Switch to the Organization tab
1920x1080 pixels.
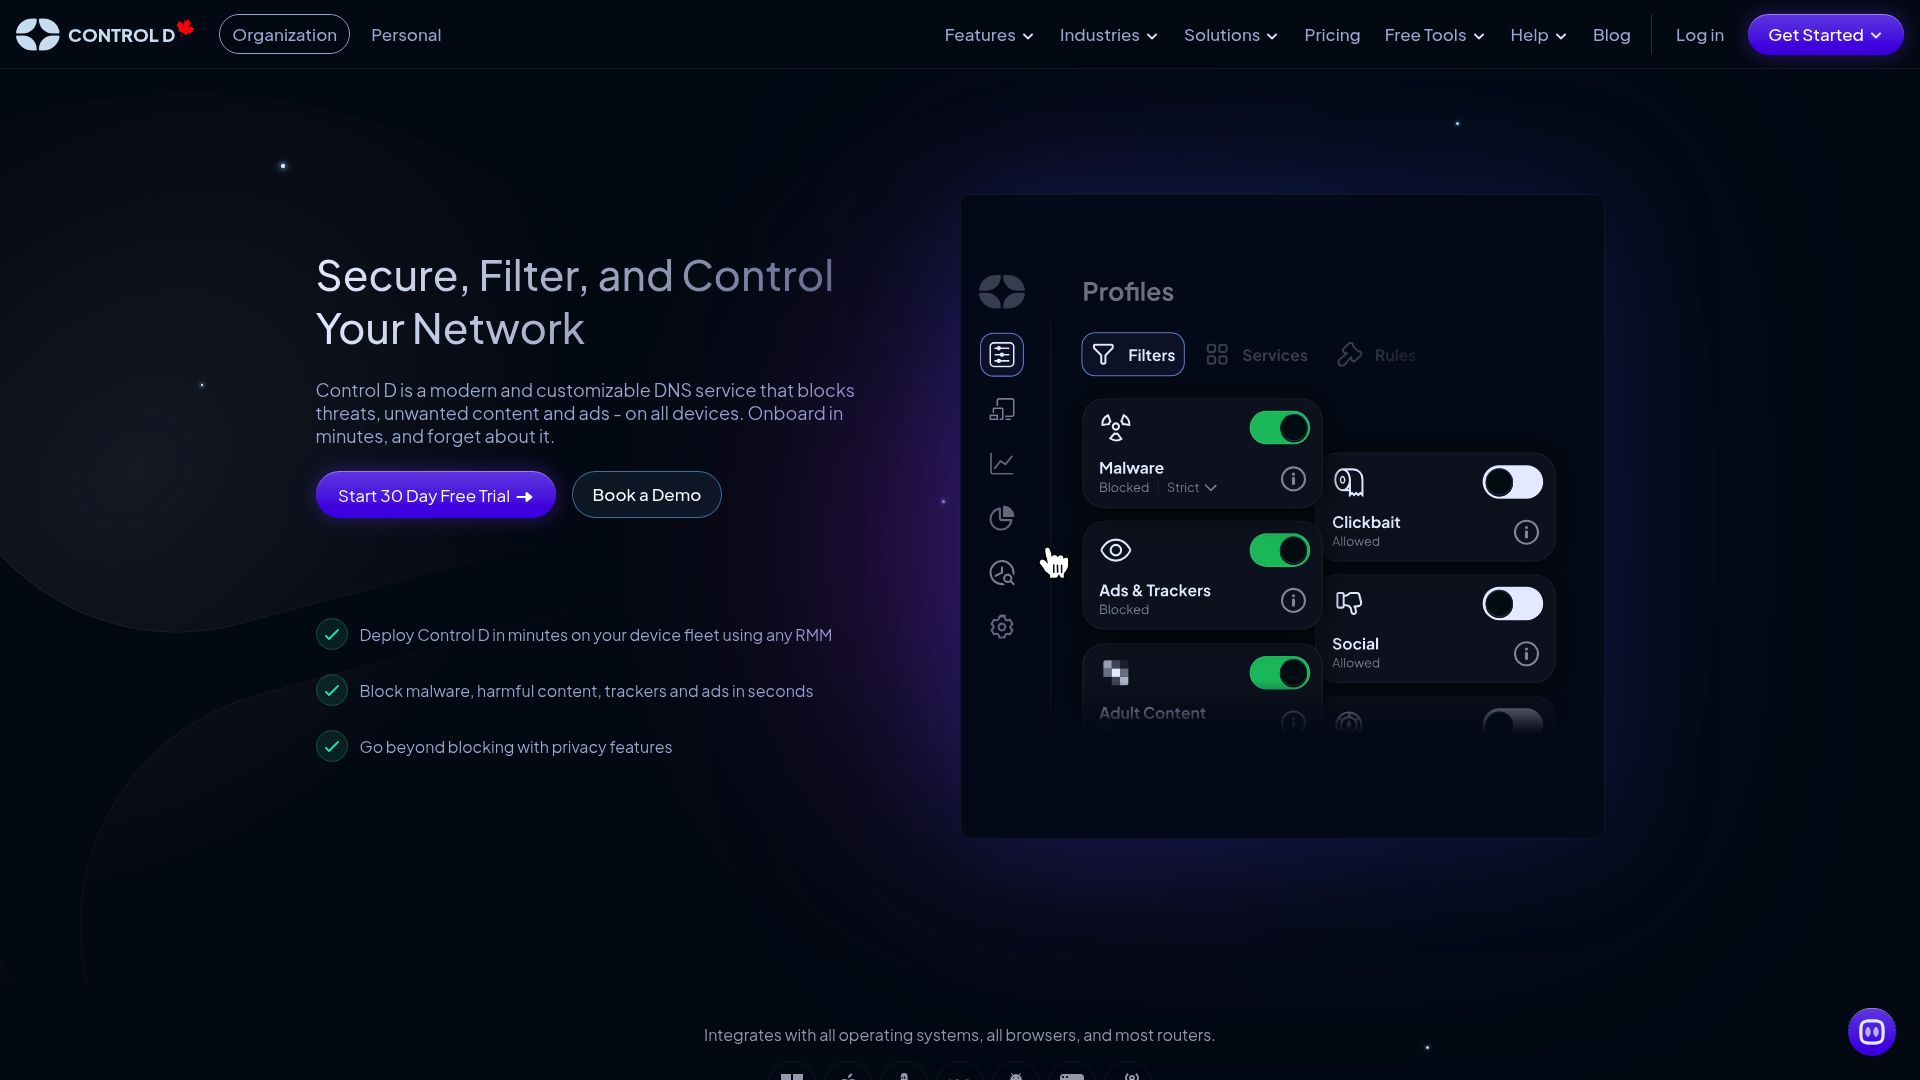click(284, 35)
